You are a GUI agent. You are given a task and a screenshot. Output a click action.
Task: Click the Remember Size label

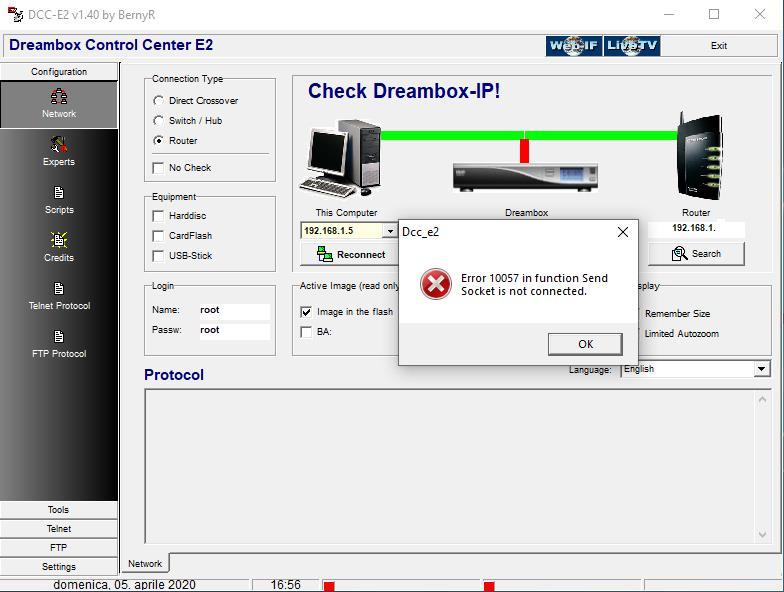tap(677, 314)
